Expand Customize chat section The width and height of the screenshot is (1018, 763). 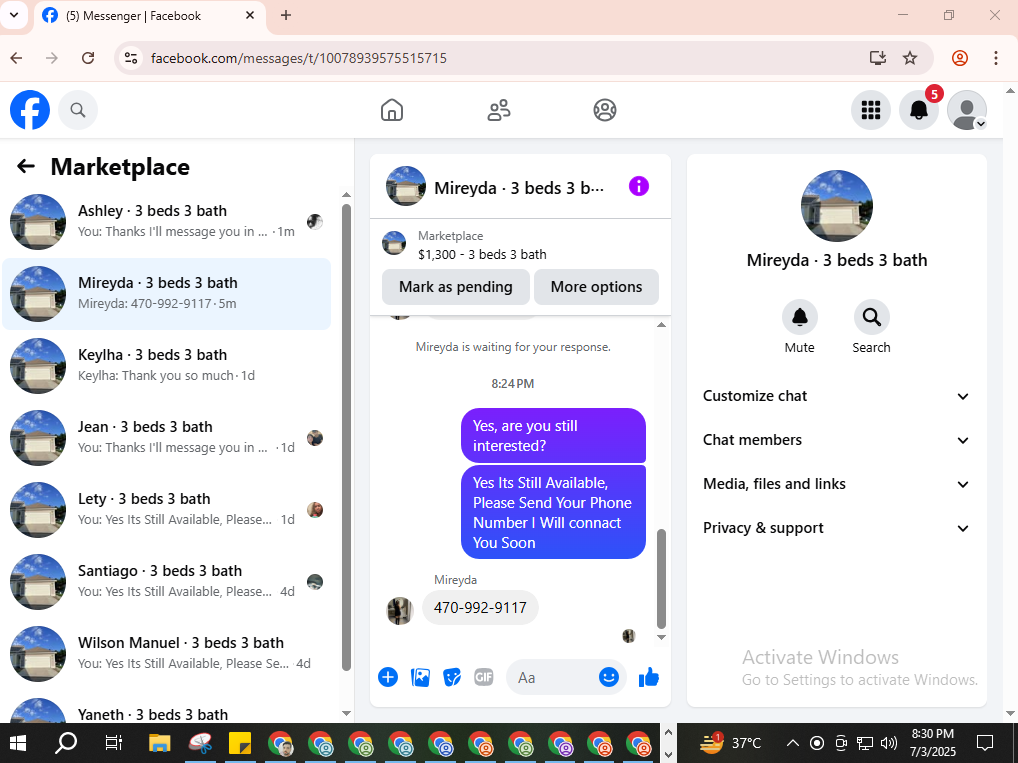pyautogui.click(x=836, y=396)
